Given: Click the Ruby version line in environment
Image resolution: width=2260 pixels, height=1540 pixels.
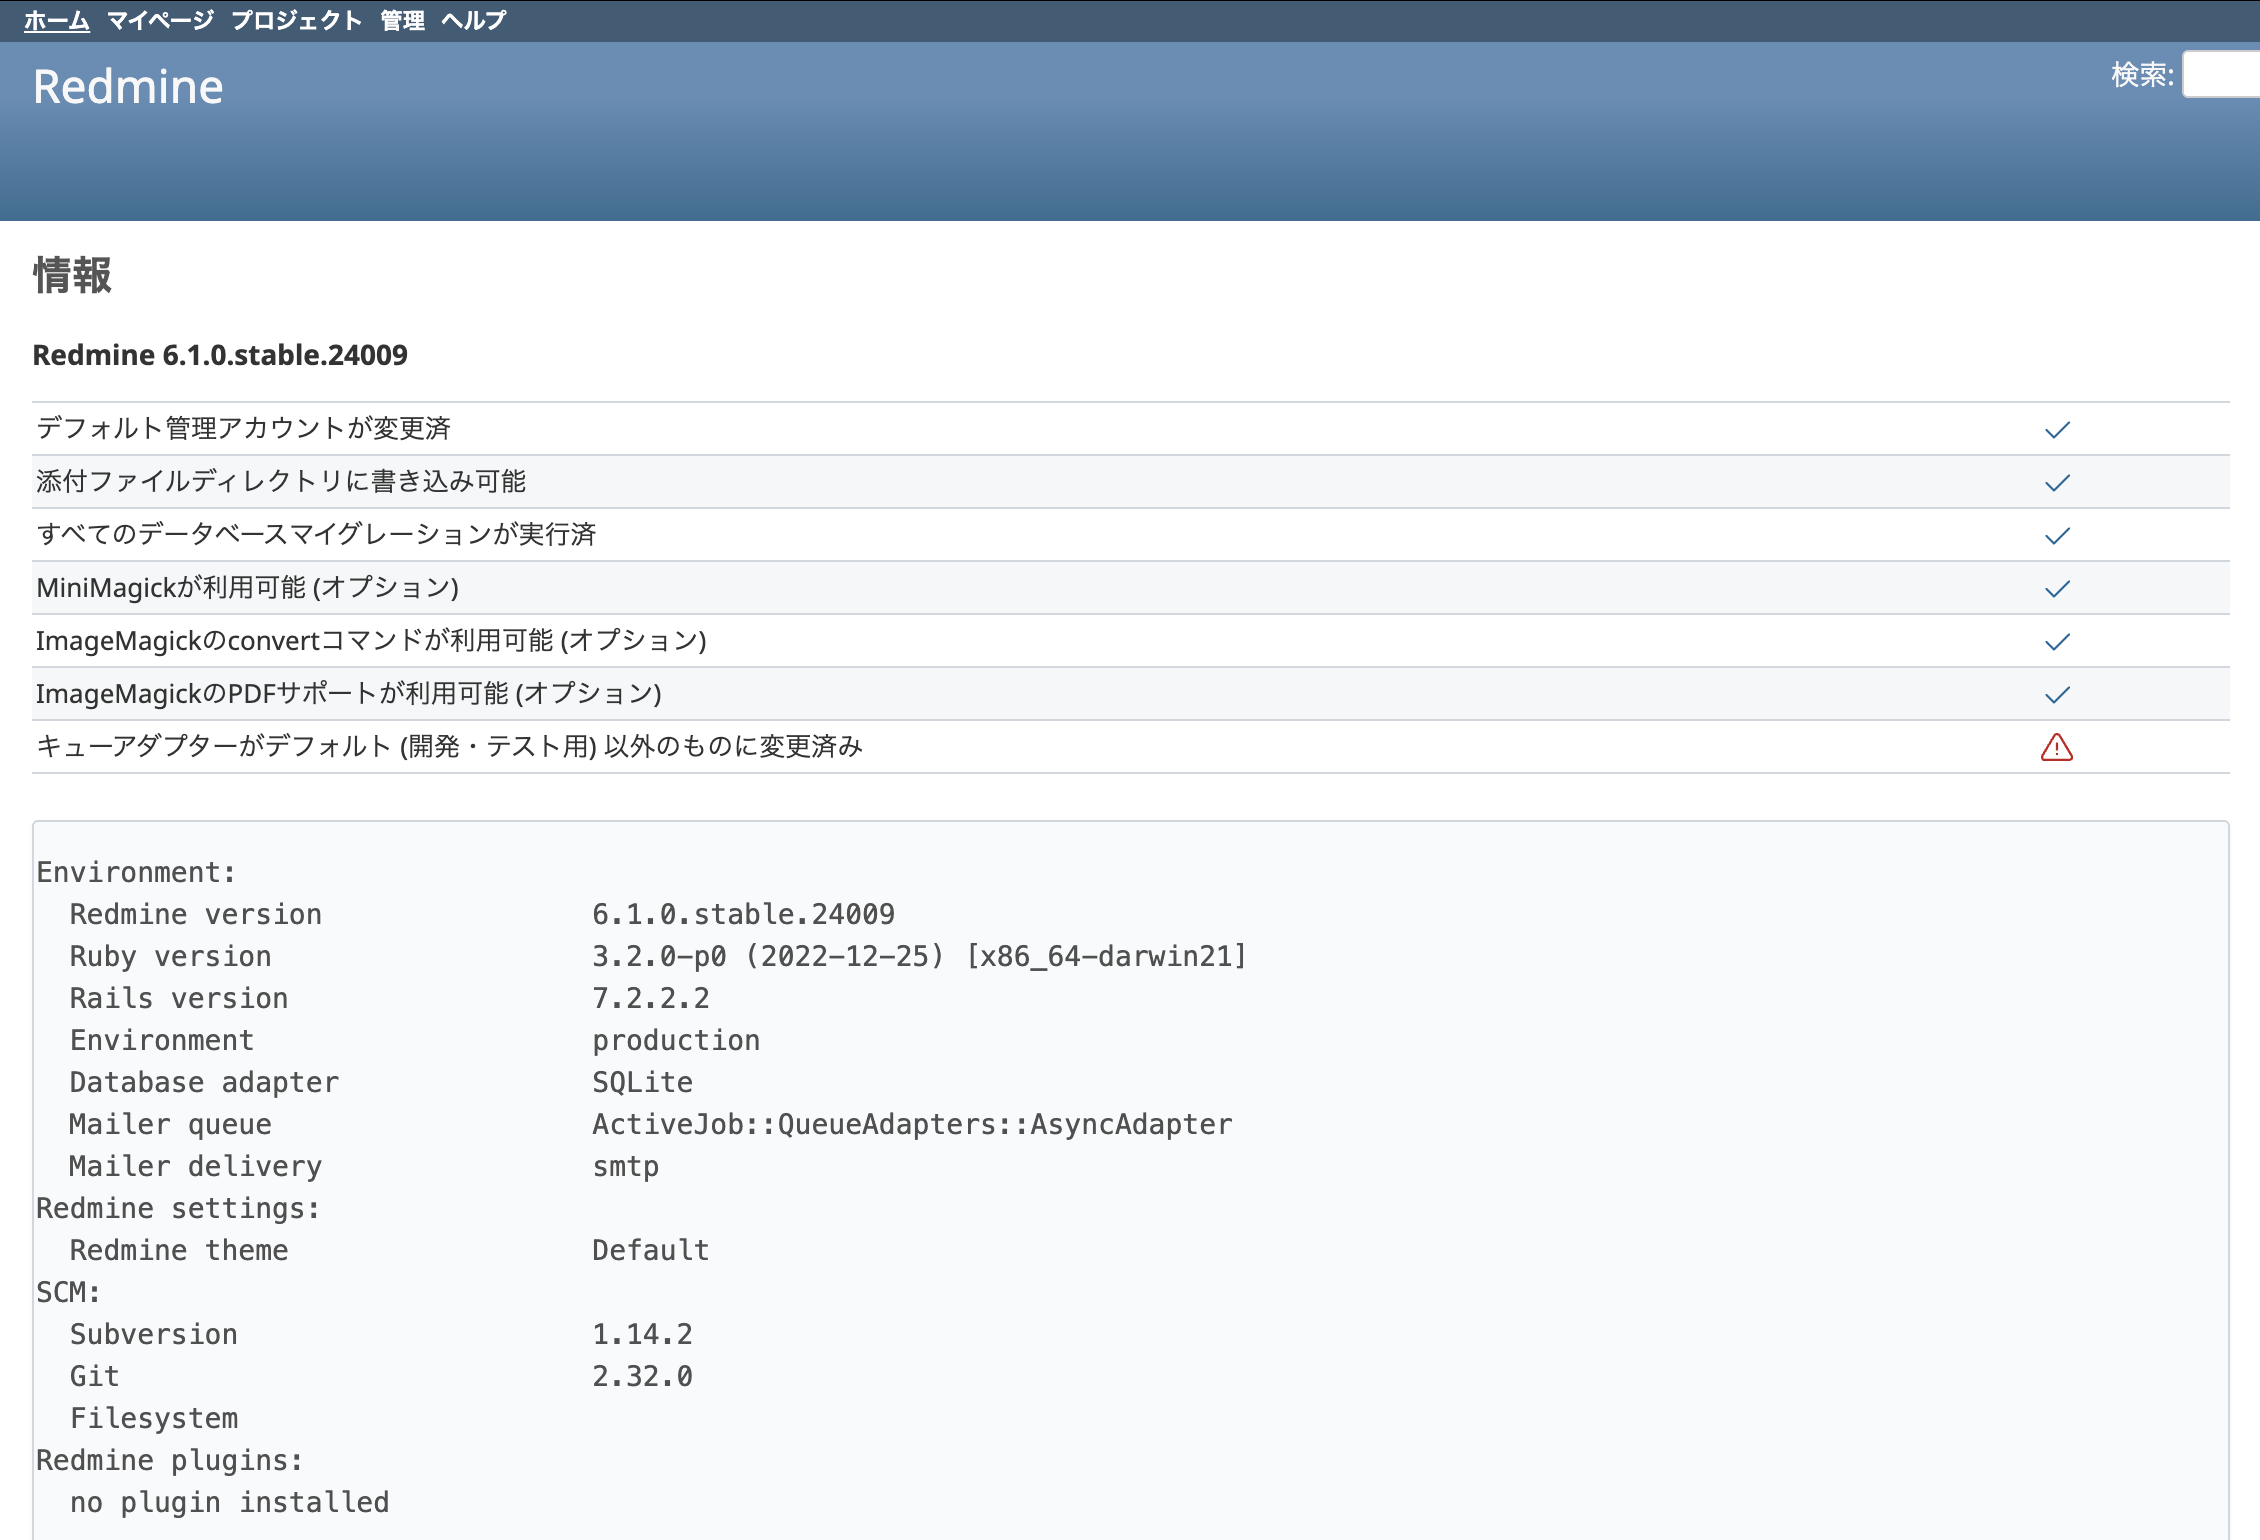Looking at the screenshot, I should 170,956.
